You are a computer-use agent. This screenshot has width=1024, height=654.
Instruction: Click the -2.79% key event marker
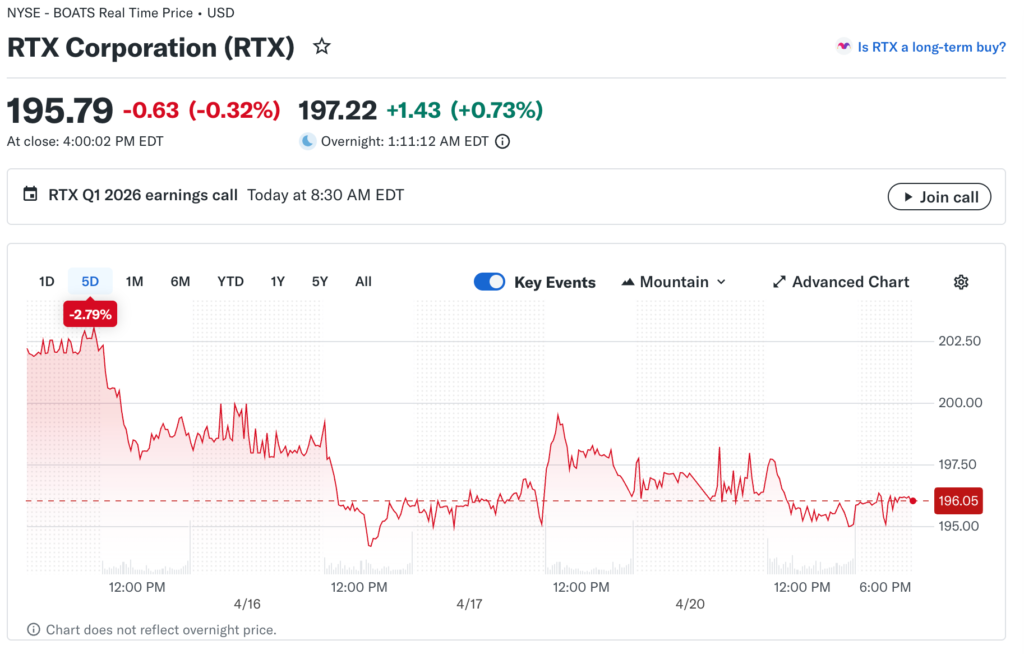(90, 314)
